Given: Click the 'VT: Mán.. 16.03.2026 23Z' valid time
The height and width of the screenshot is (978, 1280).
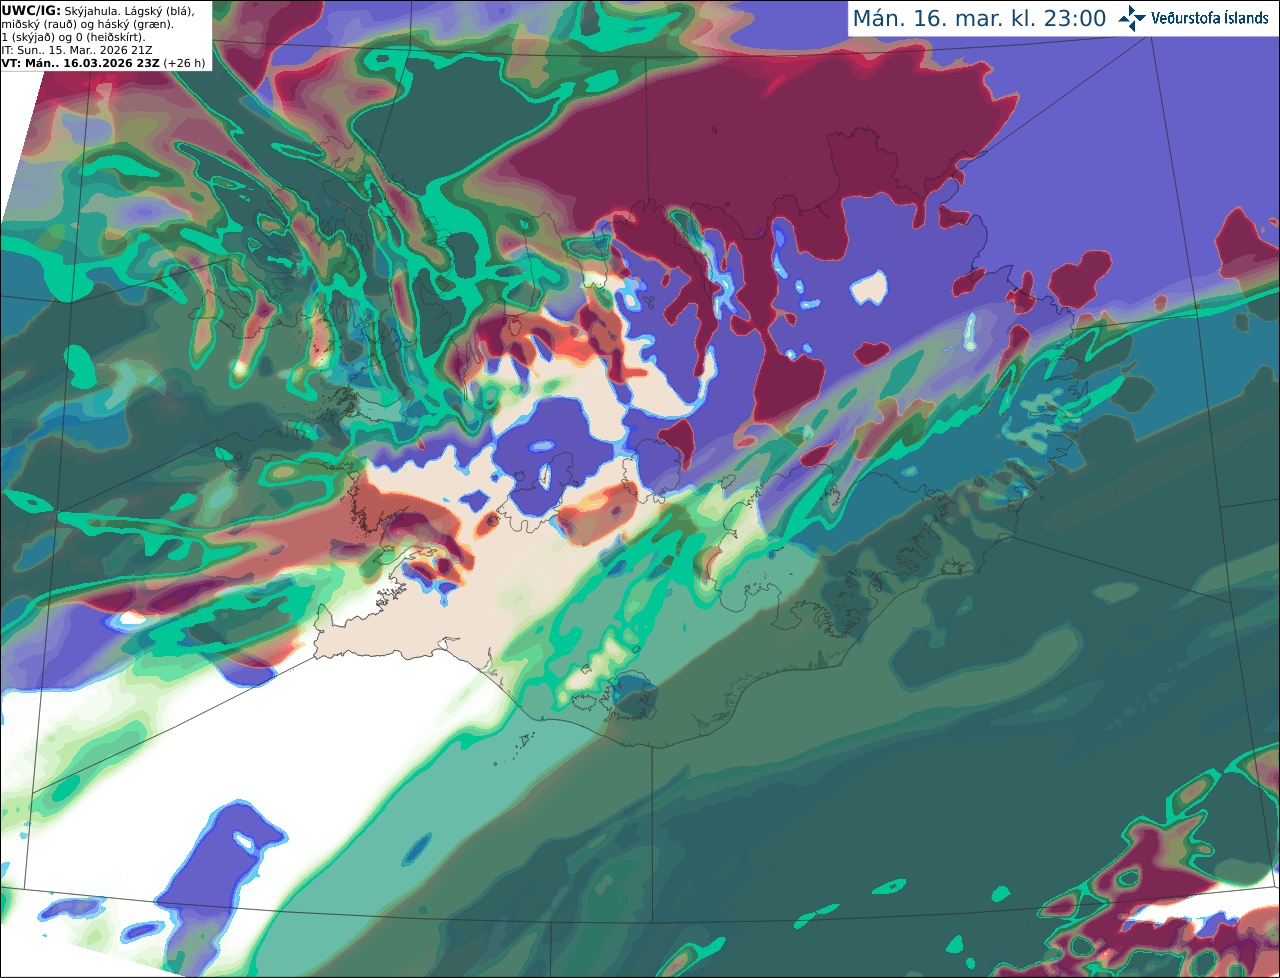Looking at the screenshot, I should pyautogui.click(x=81, y=63).
